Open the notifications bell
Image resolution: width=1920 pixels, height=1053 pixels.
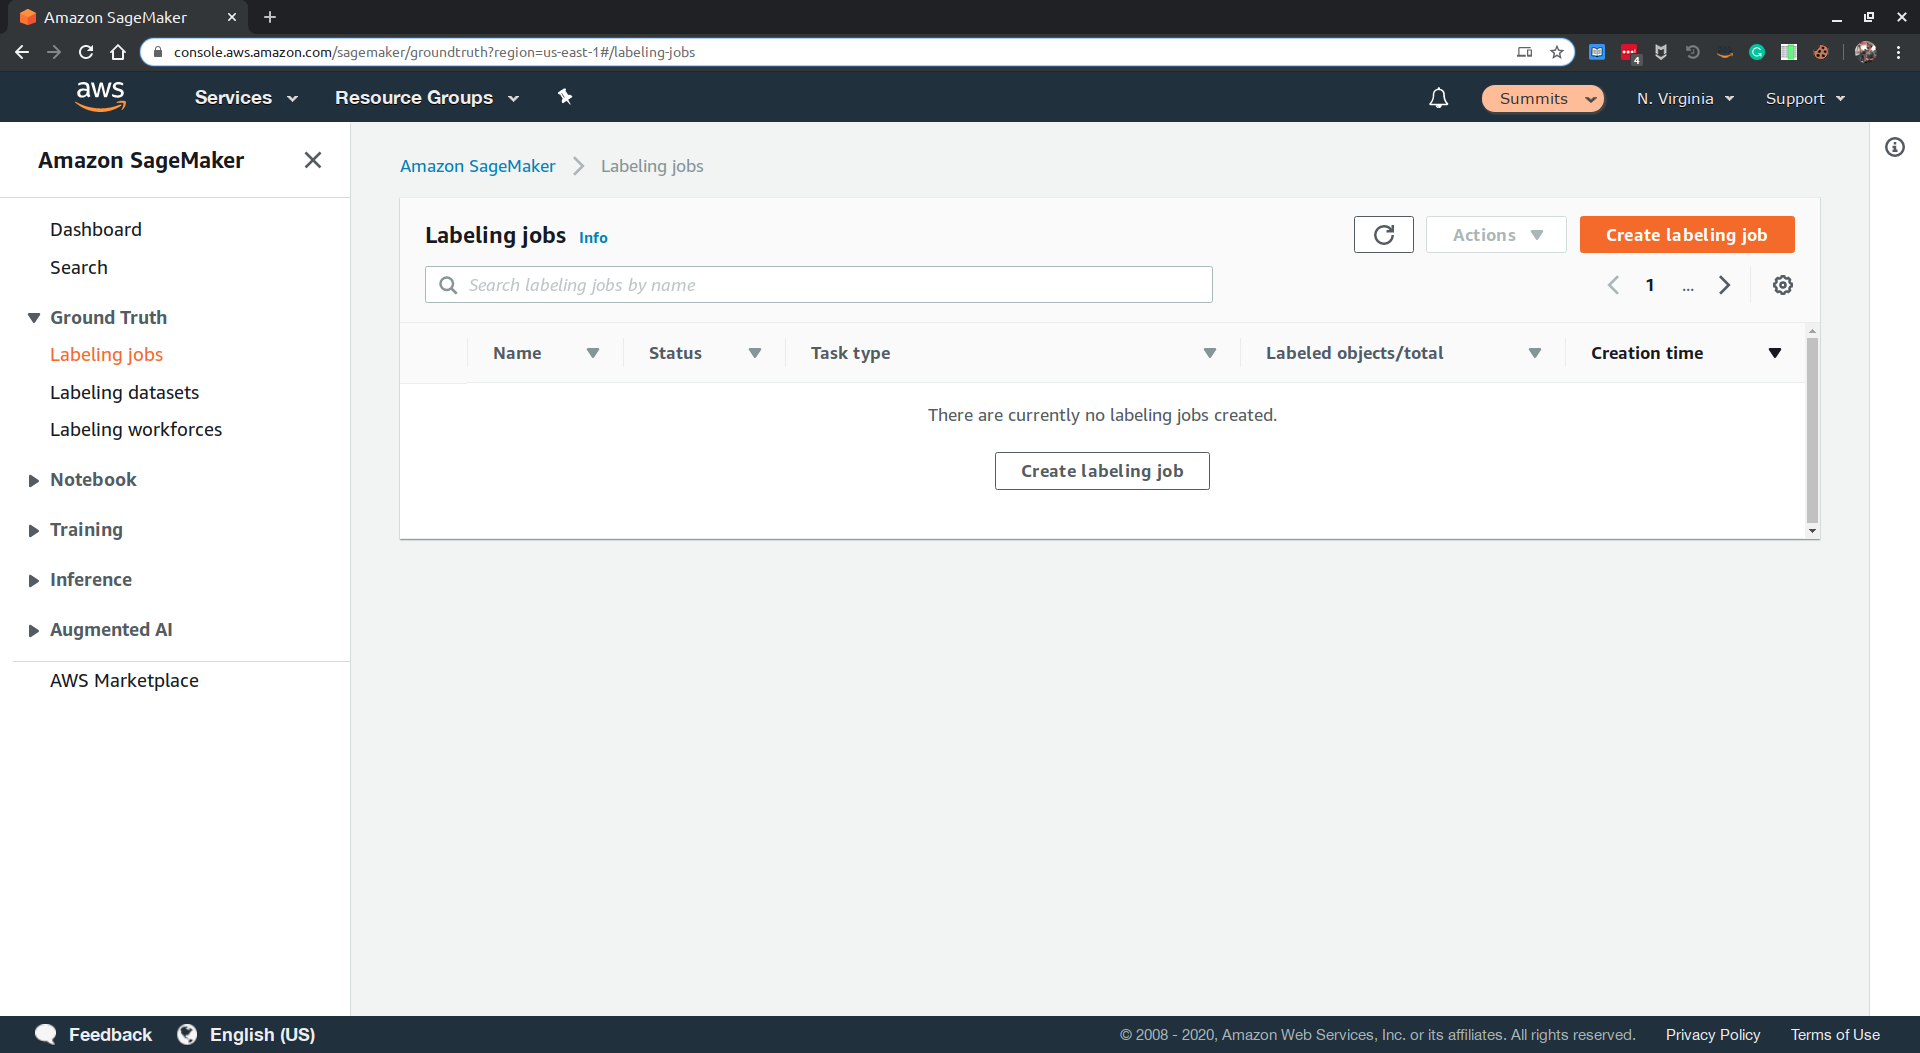[1438, 98]
